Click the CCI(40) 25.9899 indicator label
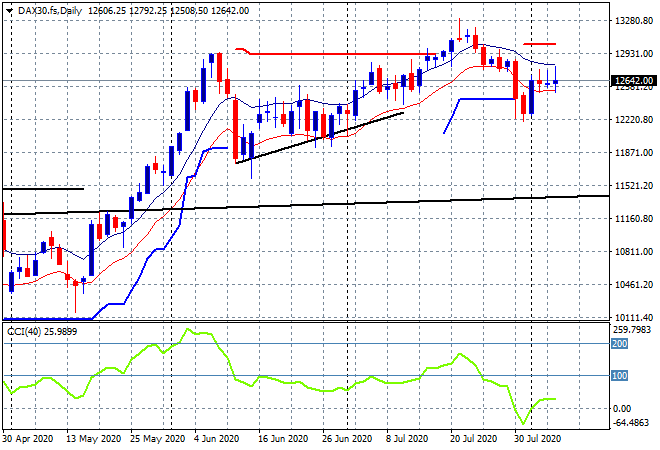This screenshot has height=450, width=660. (x=42, y=332)
